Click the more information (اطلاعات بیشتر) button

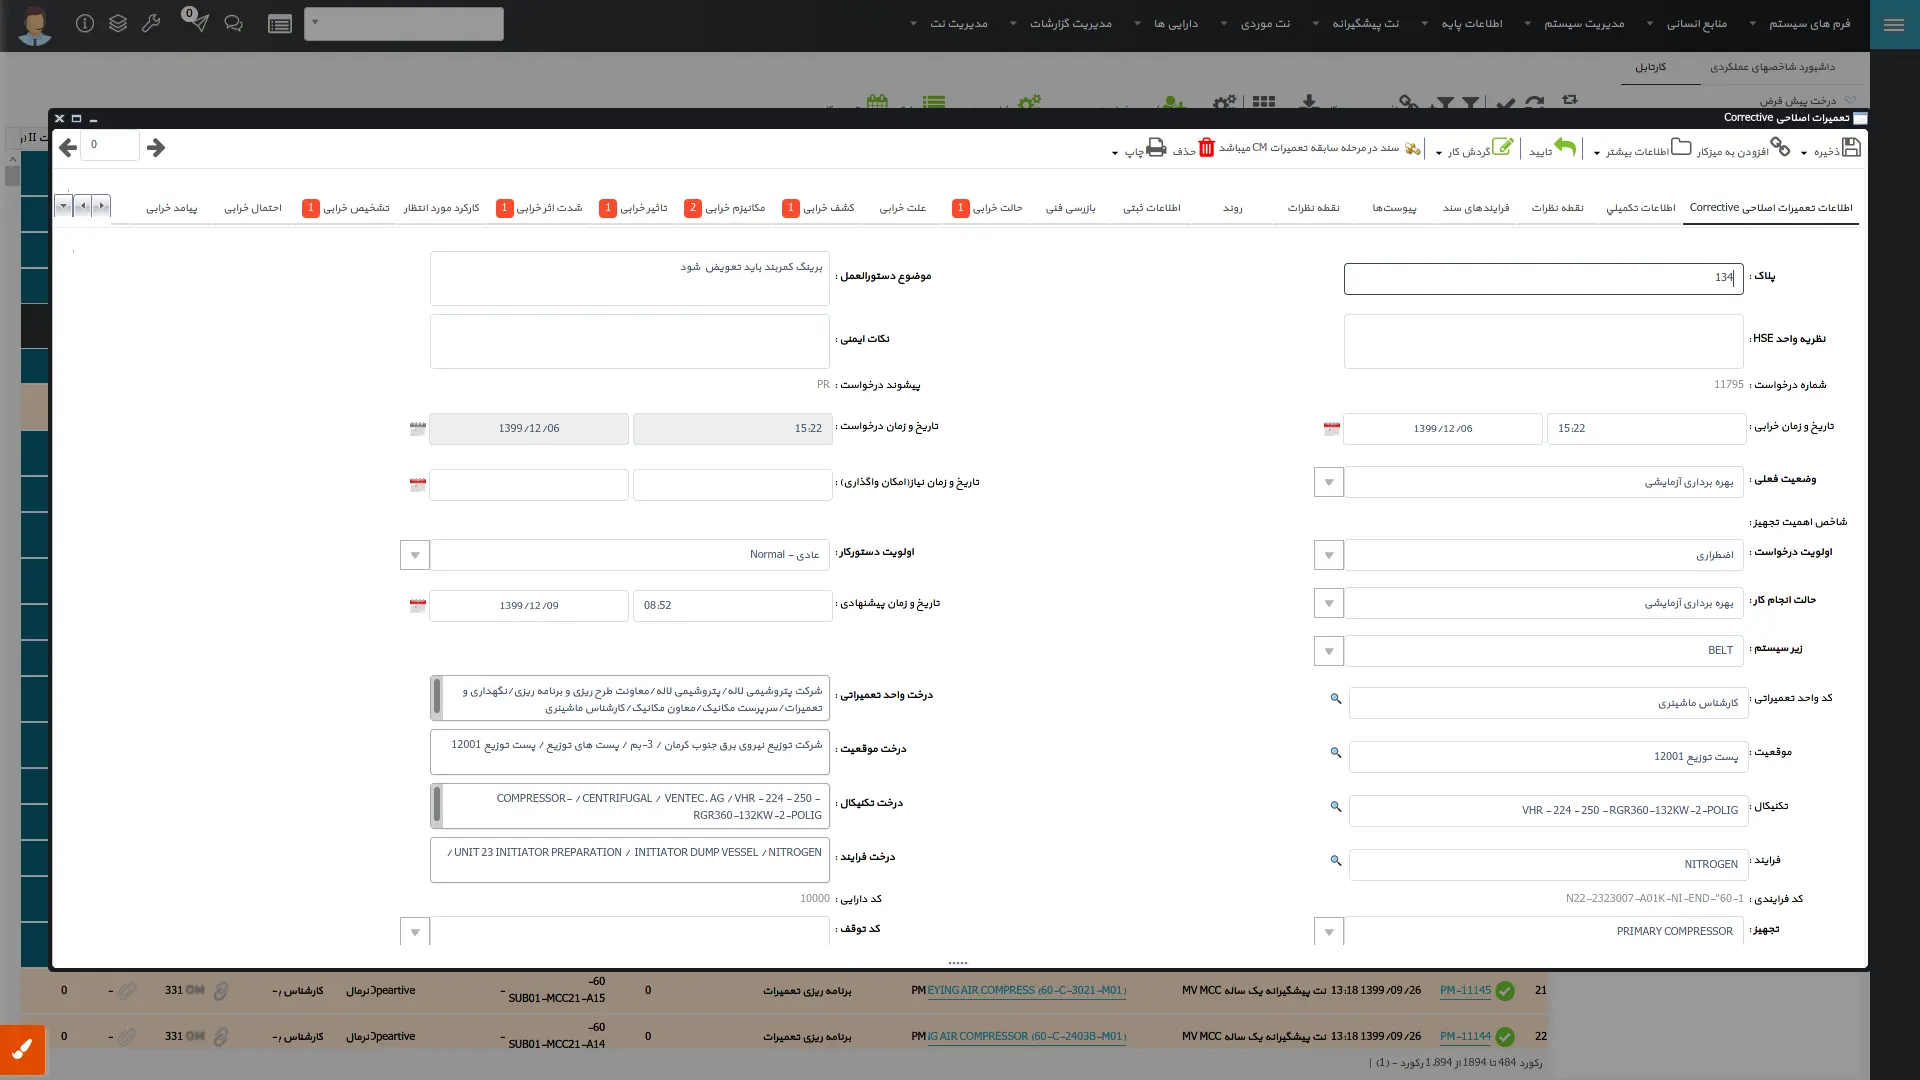1642,151
